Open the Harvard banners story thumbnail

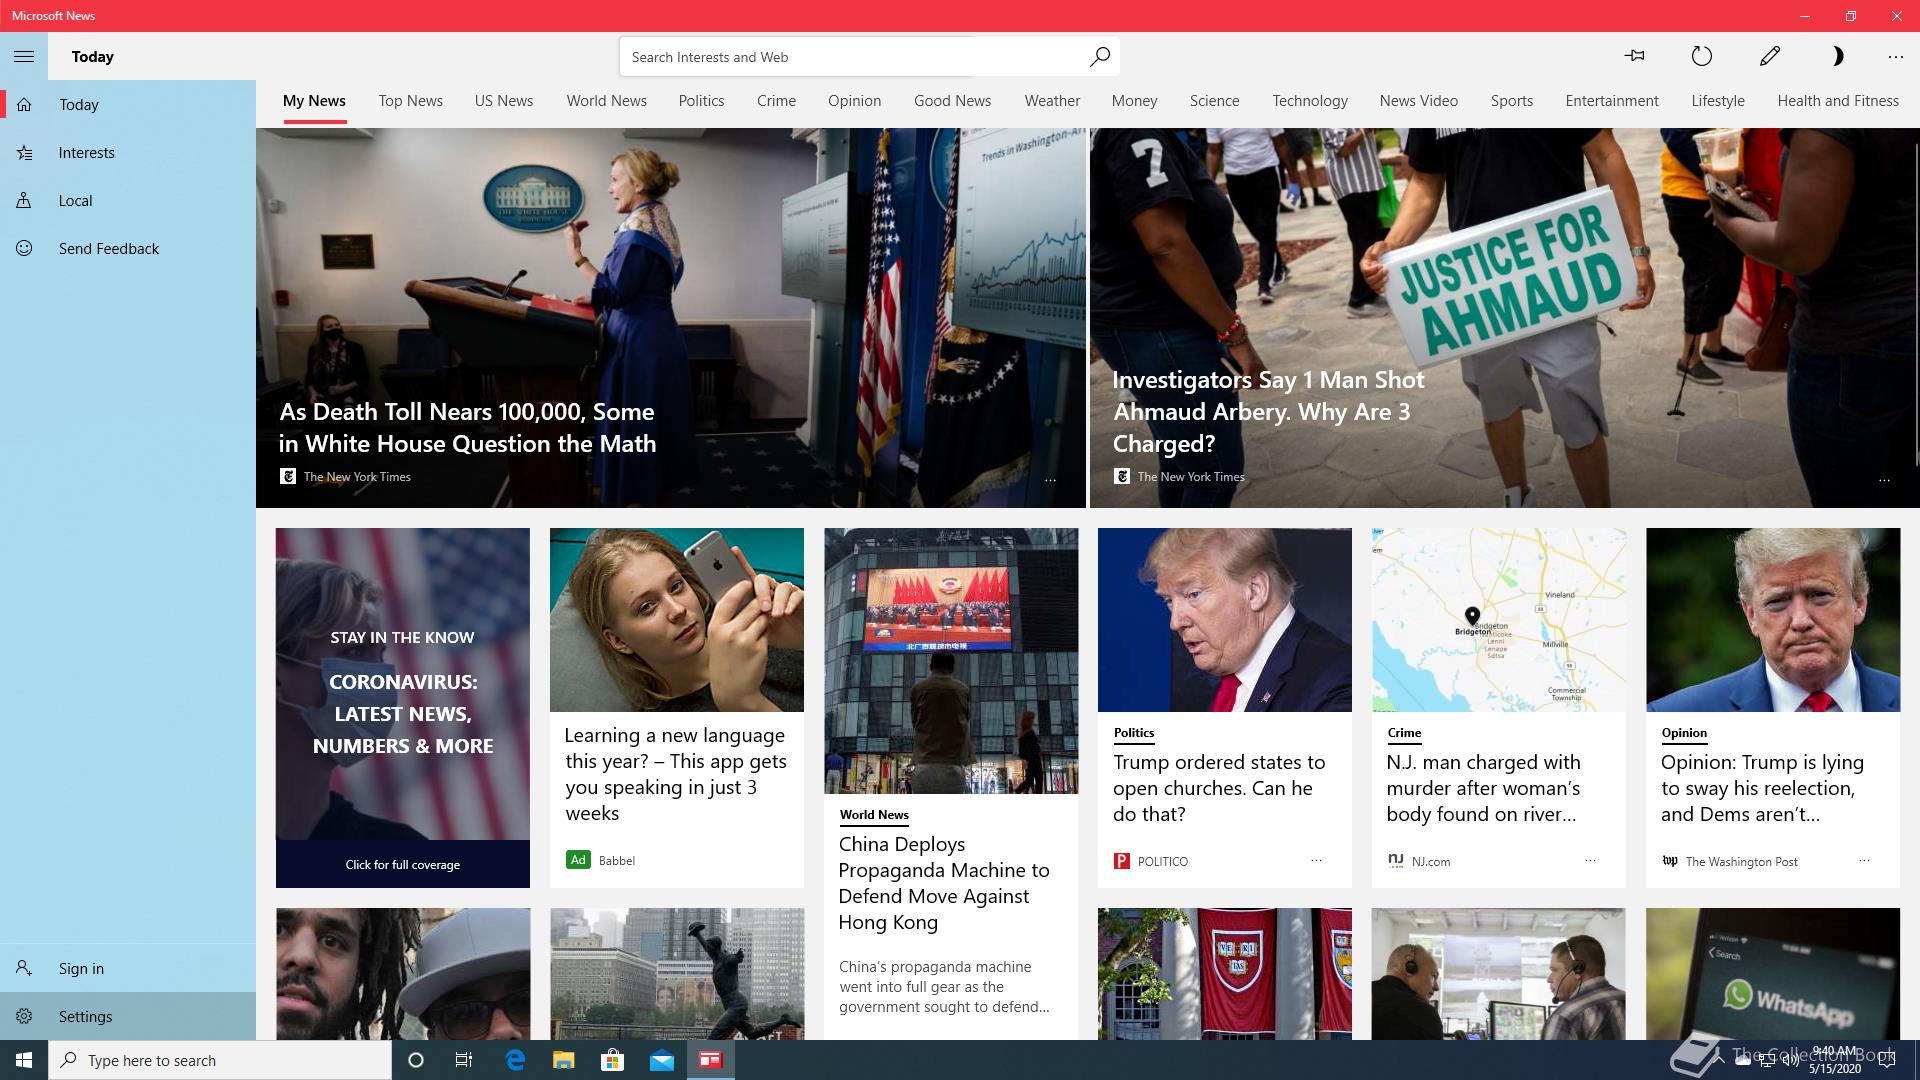tap(1225, 974)
